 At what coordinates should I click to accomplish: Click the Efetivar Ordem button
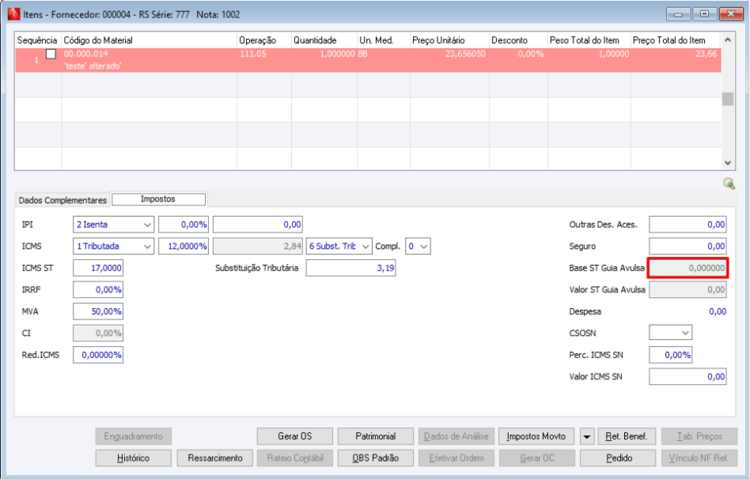tap(456, 458)
